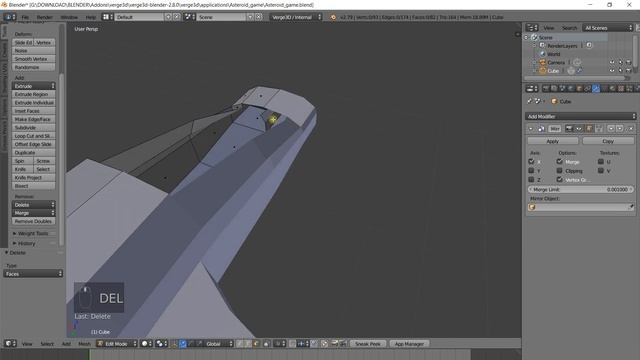This screenshot has width=640, height=360.
Task: Click the scene browse icon beside Scene field
Action: coord(189,17)
